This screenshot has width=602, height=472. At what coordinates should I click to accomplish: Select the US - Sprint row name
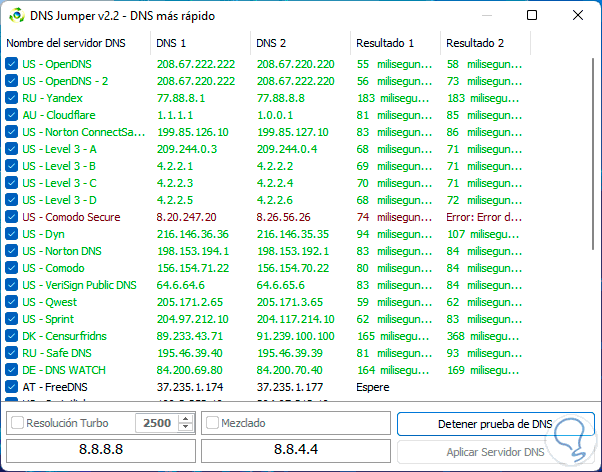48,319
